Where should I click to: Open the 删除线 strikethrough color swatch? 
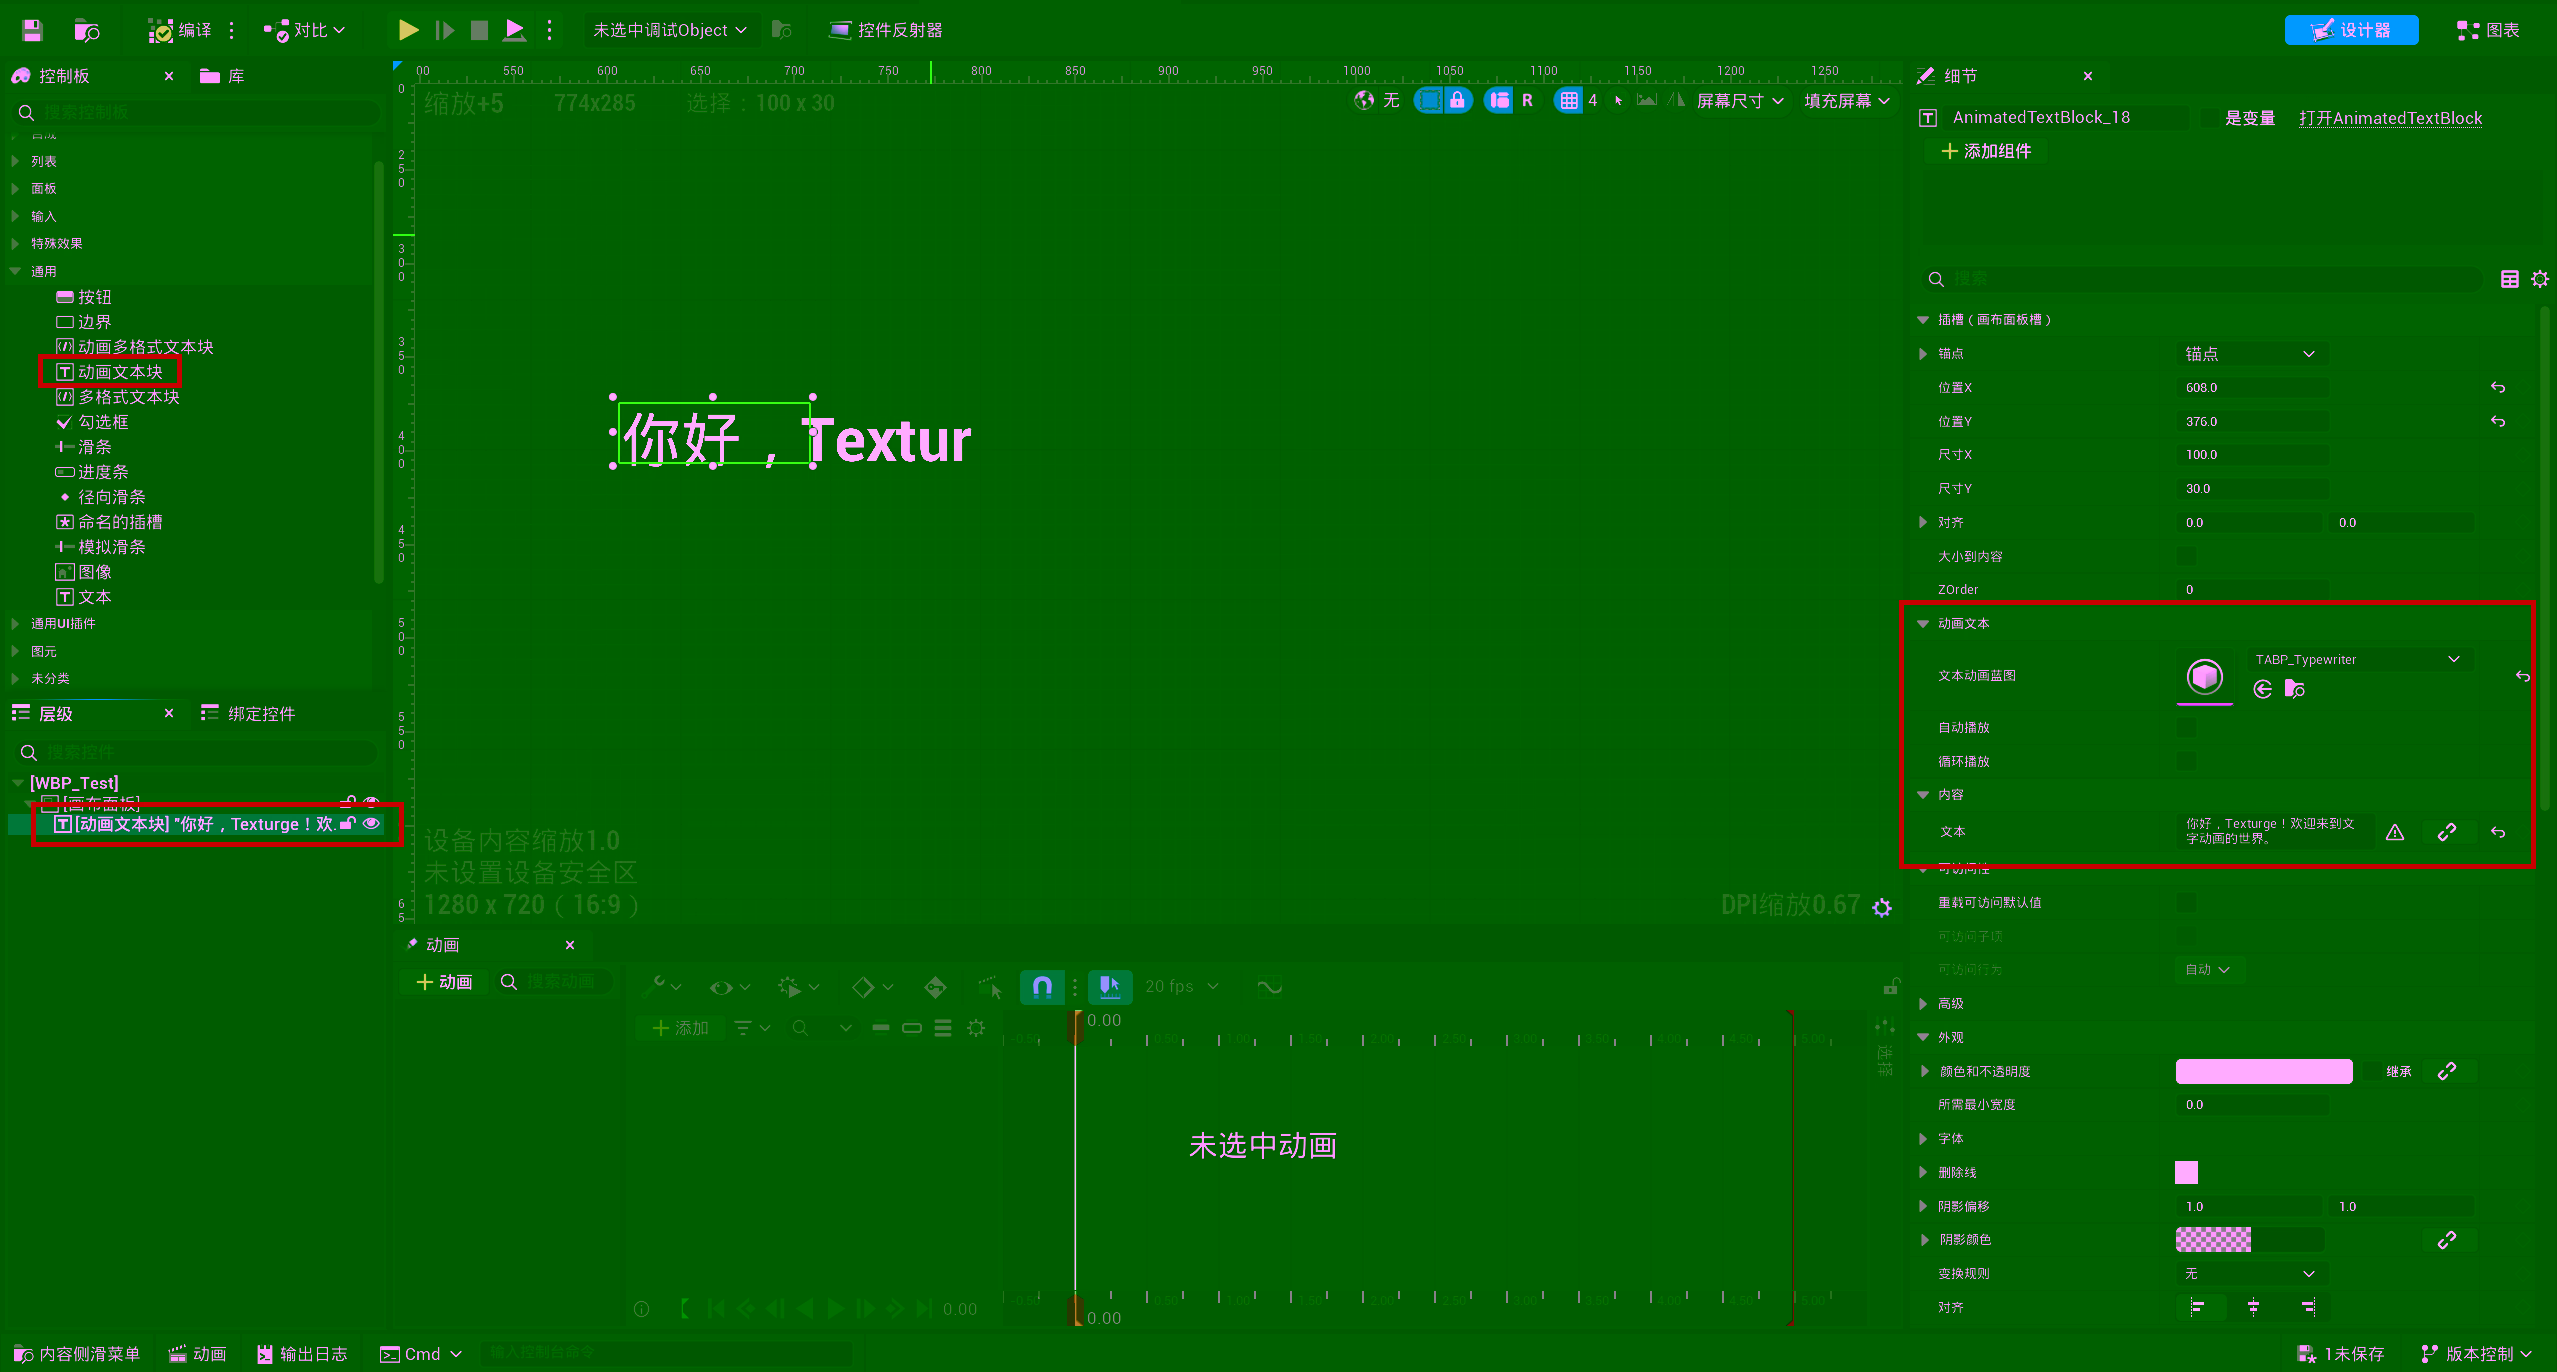pos(2187,1172)
